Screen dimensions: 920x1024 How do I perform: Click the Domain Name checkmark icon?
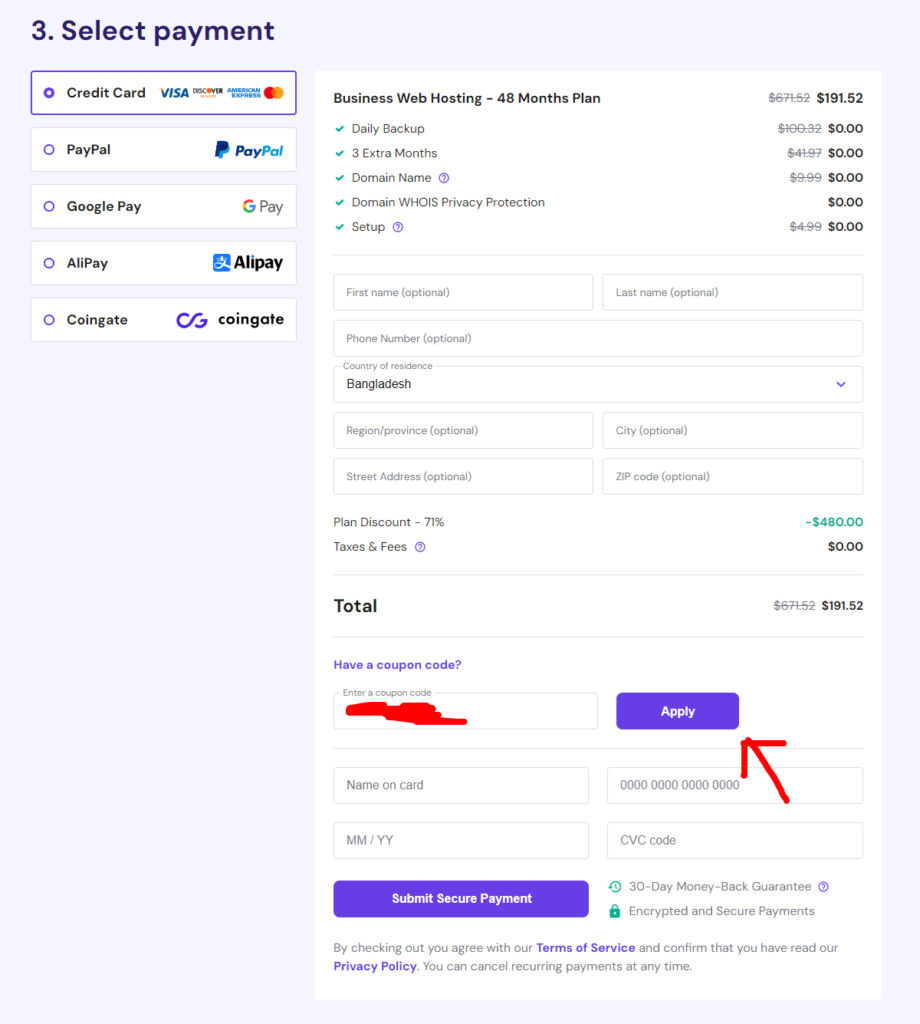pyautogui.click(x=340, y=178)
